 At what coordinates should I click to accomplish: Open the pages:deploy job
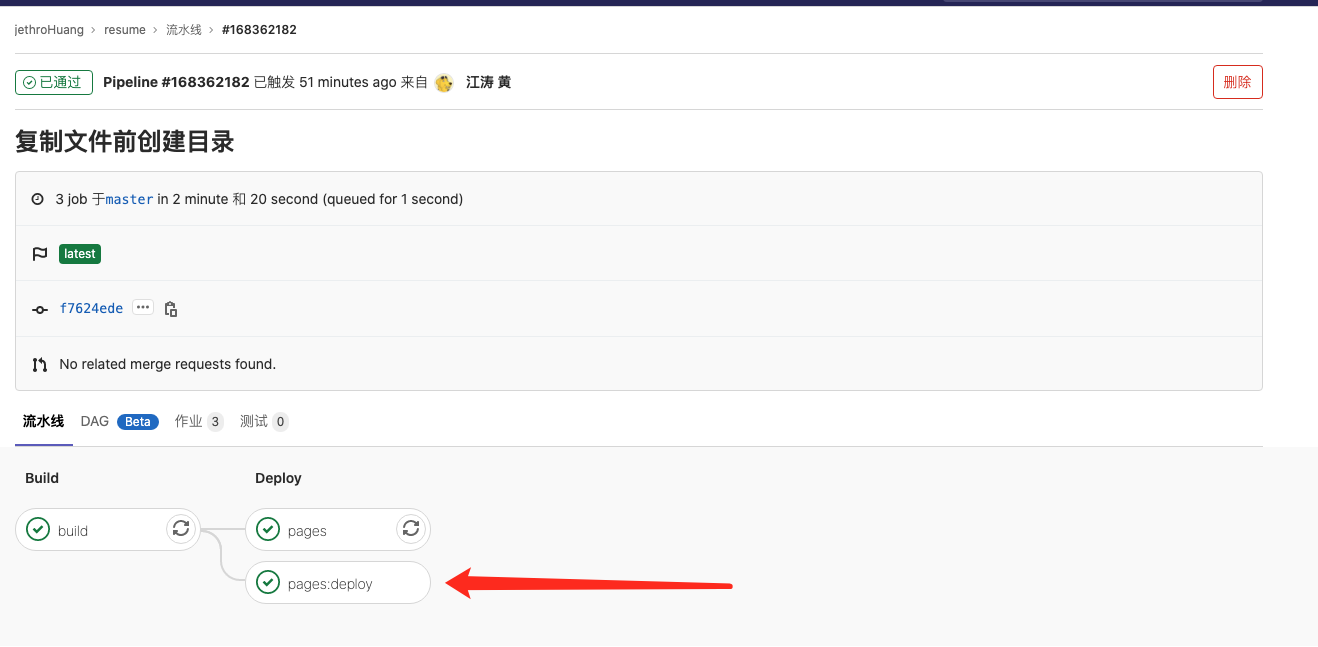click(x=338, y=582)
